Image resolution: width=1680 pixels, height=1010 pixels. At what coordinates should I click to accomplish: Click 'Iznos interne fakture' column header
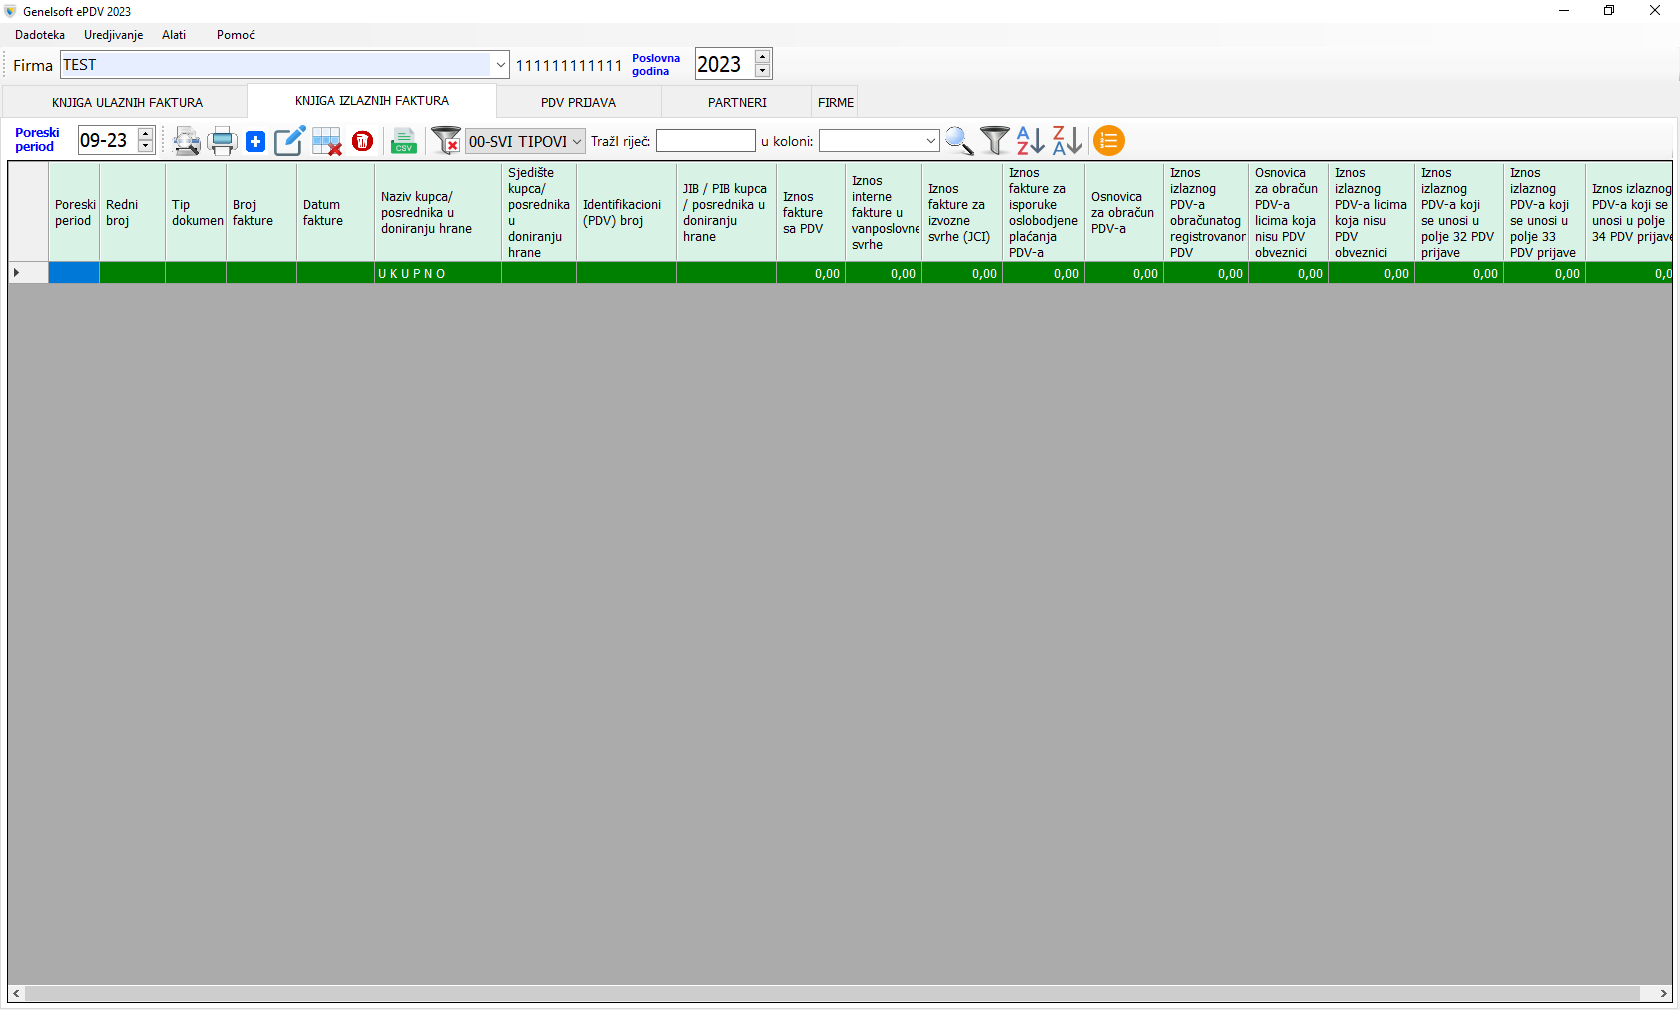click(883, 212)
